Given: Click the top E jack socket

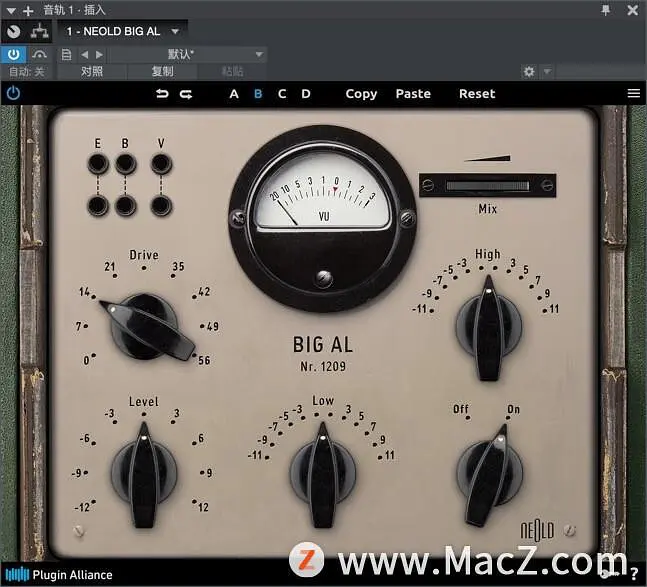Looking at the screenshot, I should pos(98,164).
